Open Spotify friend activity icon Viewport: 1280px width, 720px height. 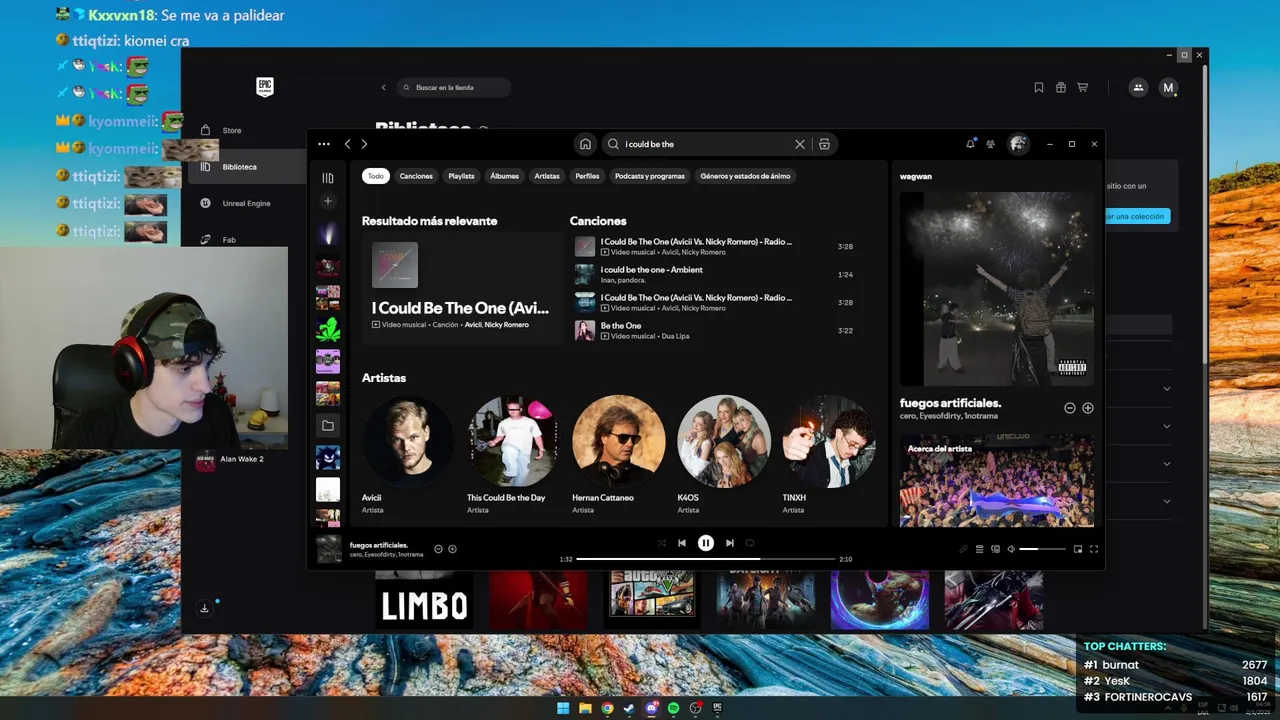point(990,144)
